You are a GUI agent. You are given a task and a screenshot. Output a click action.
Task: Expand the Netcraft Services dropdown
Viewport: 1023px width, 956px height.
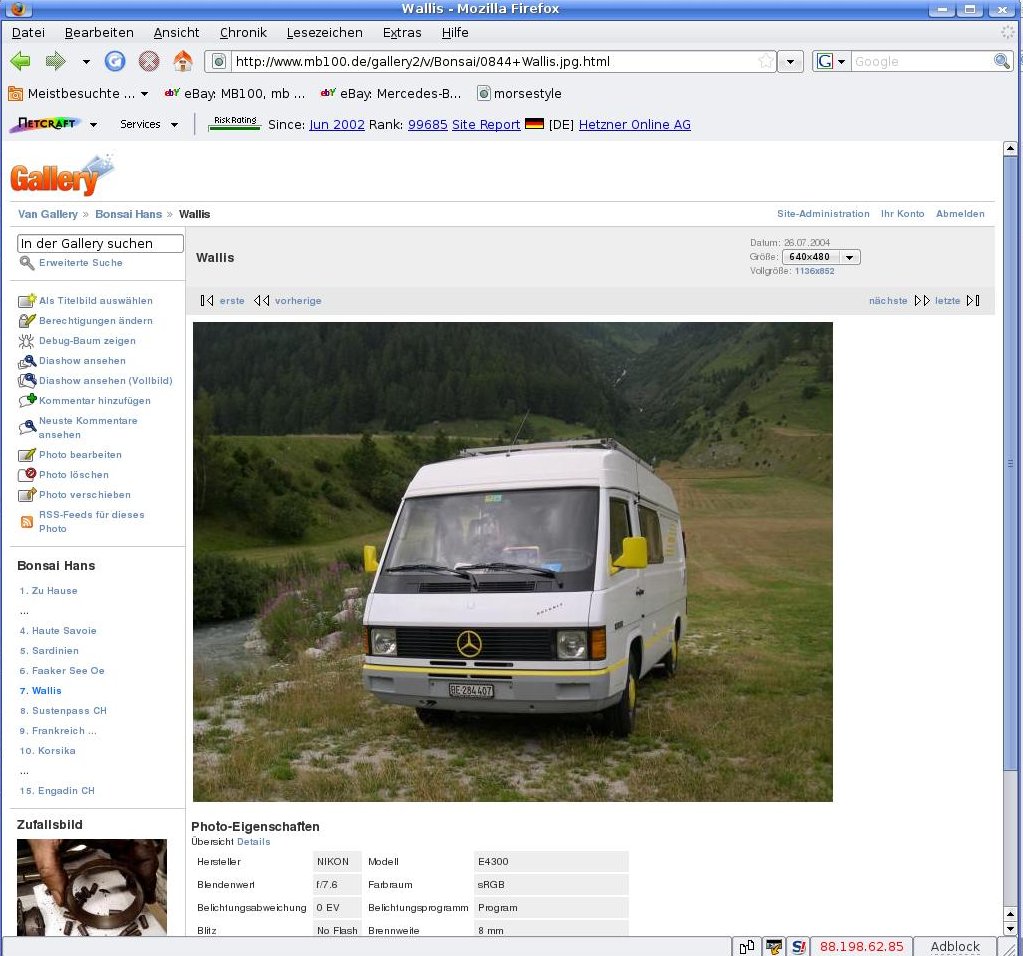(149, 125)
